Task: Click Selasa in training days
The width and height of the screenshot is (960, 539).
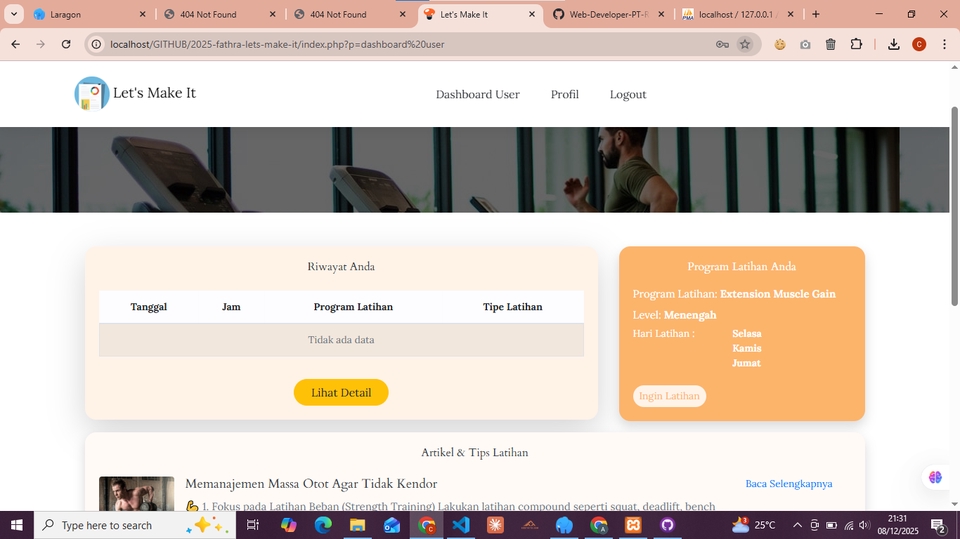Action: pyautogui.click(x=747, y=333)
